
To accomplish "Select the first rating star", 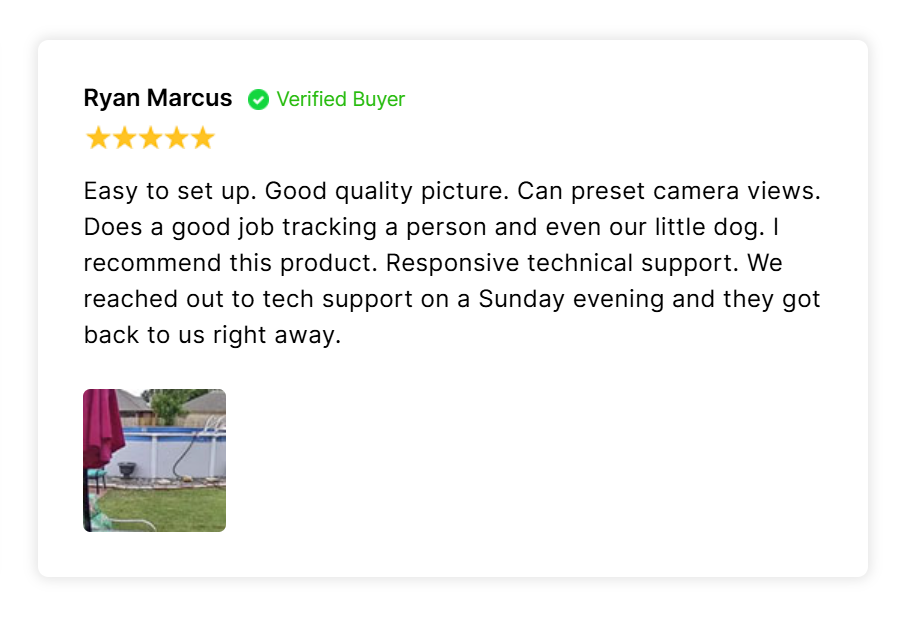I will (98, 138).
